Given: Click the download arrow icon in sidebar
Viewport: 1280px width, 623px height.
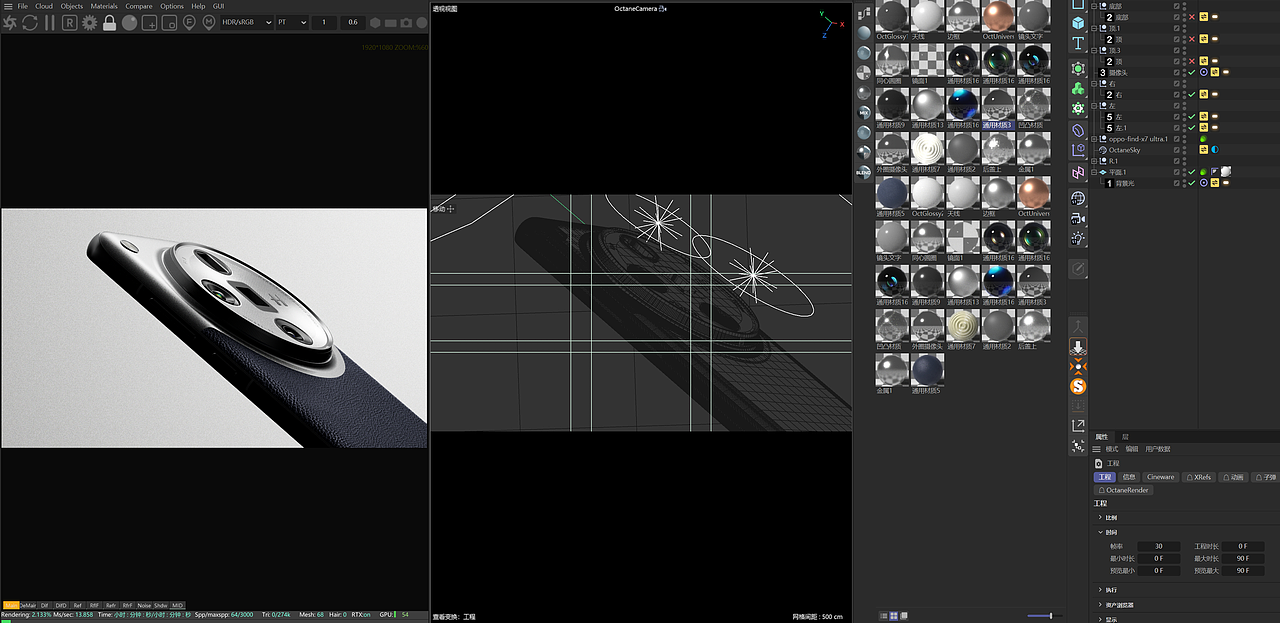Looking at the screenshot, I should (x=1078, y=346).
